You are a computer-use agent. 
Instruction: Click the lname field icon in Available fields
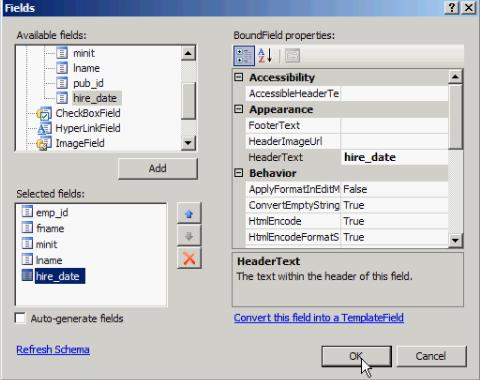[x=62, y=68]
